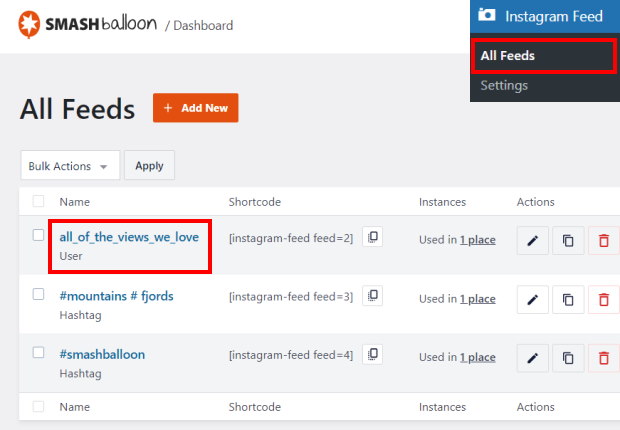Viewport: 620px width, 430px height.
Task: View instances link for feed=2 row
Action: (x=478, y=240)
